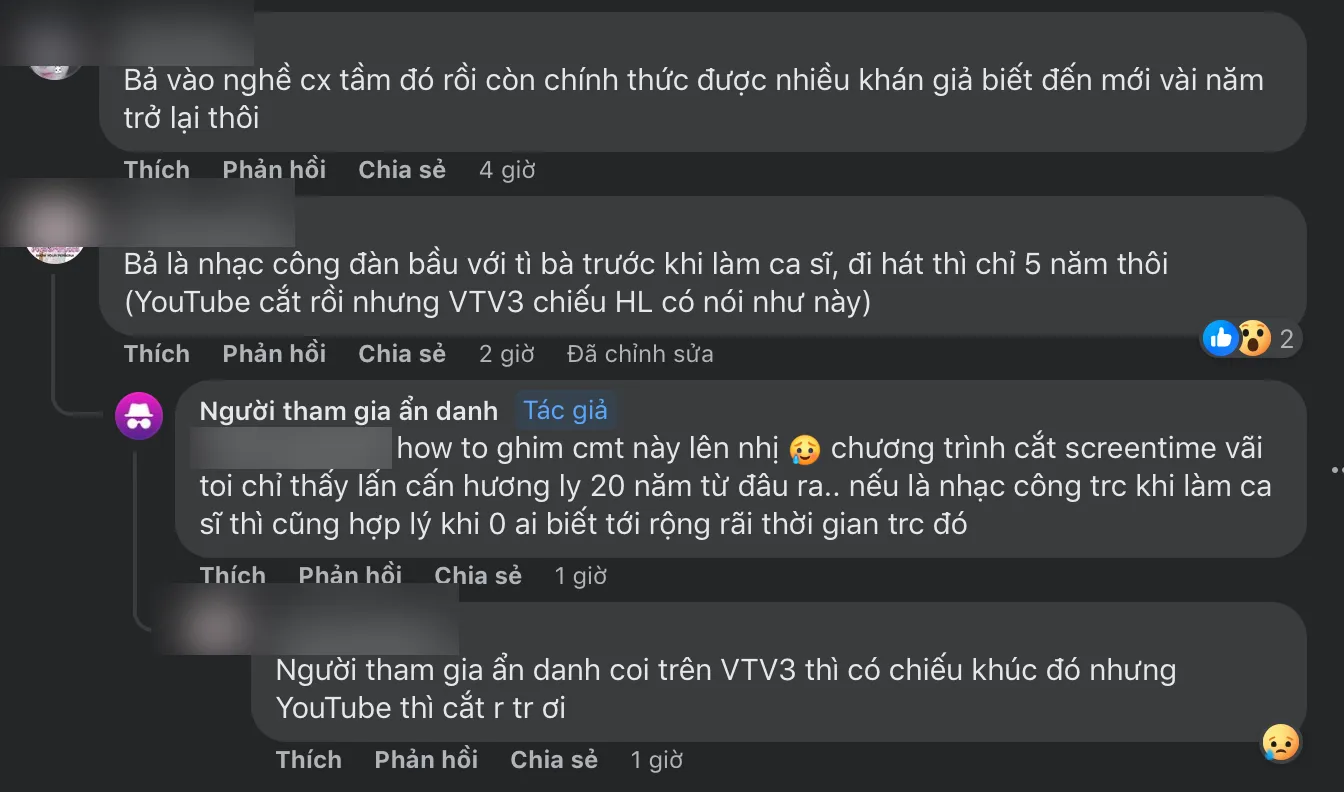
Task: Click the 4 giờ timestamp link
Action: coord(507,170)
